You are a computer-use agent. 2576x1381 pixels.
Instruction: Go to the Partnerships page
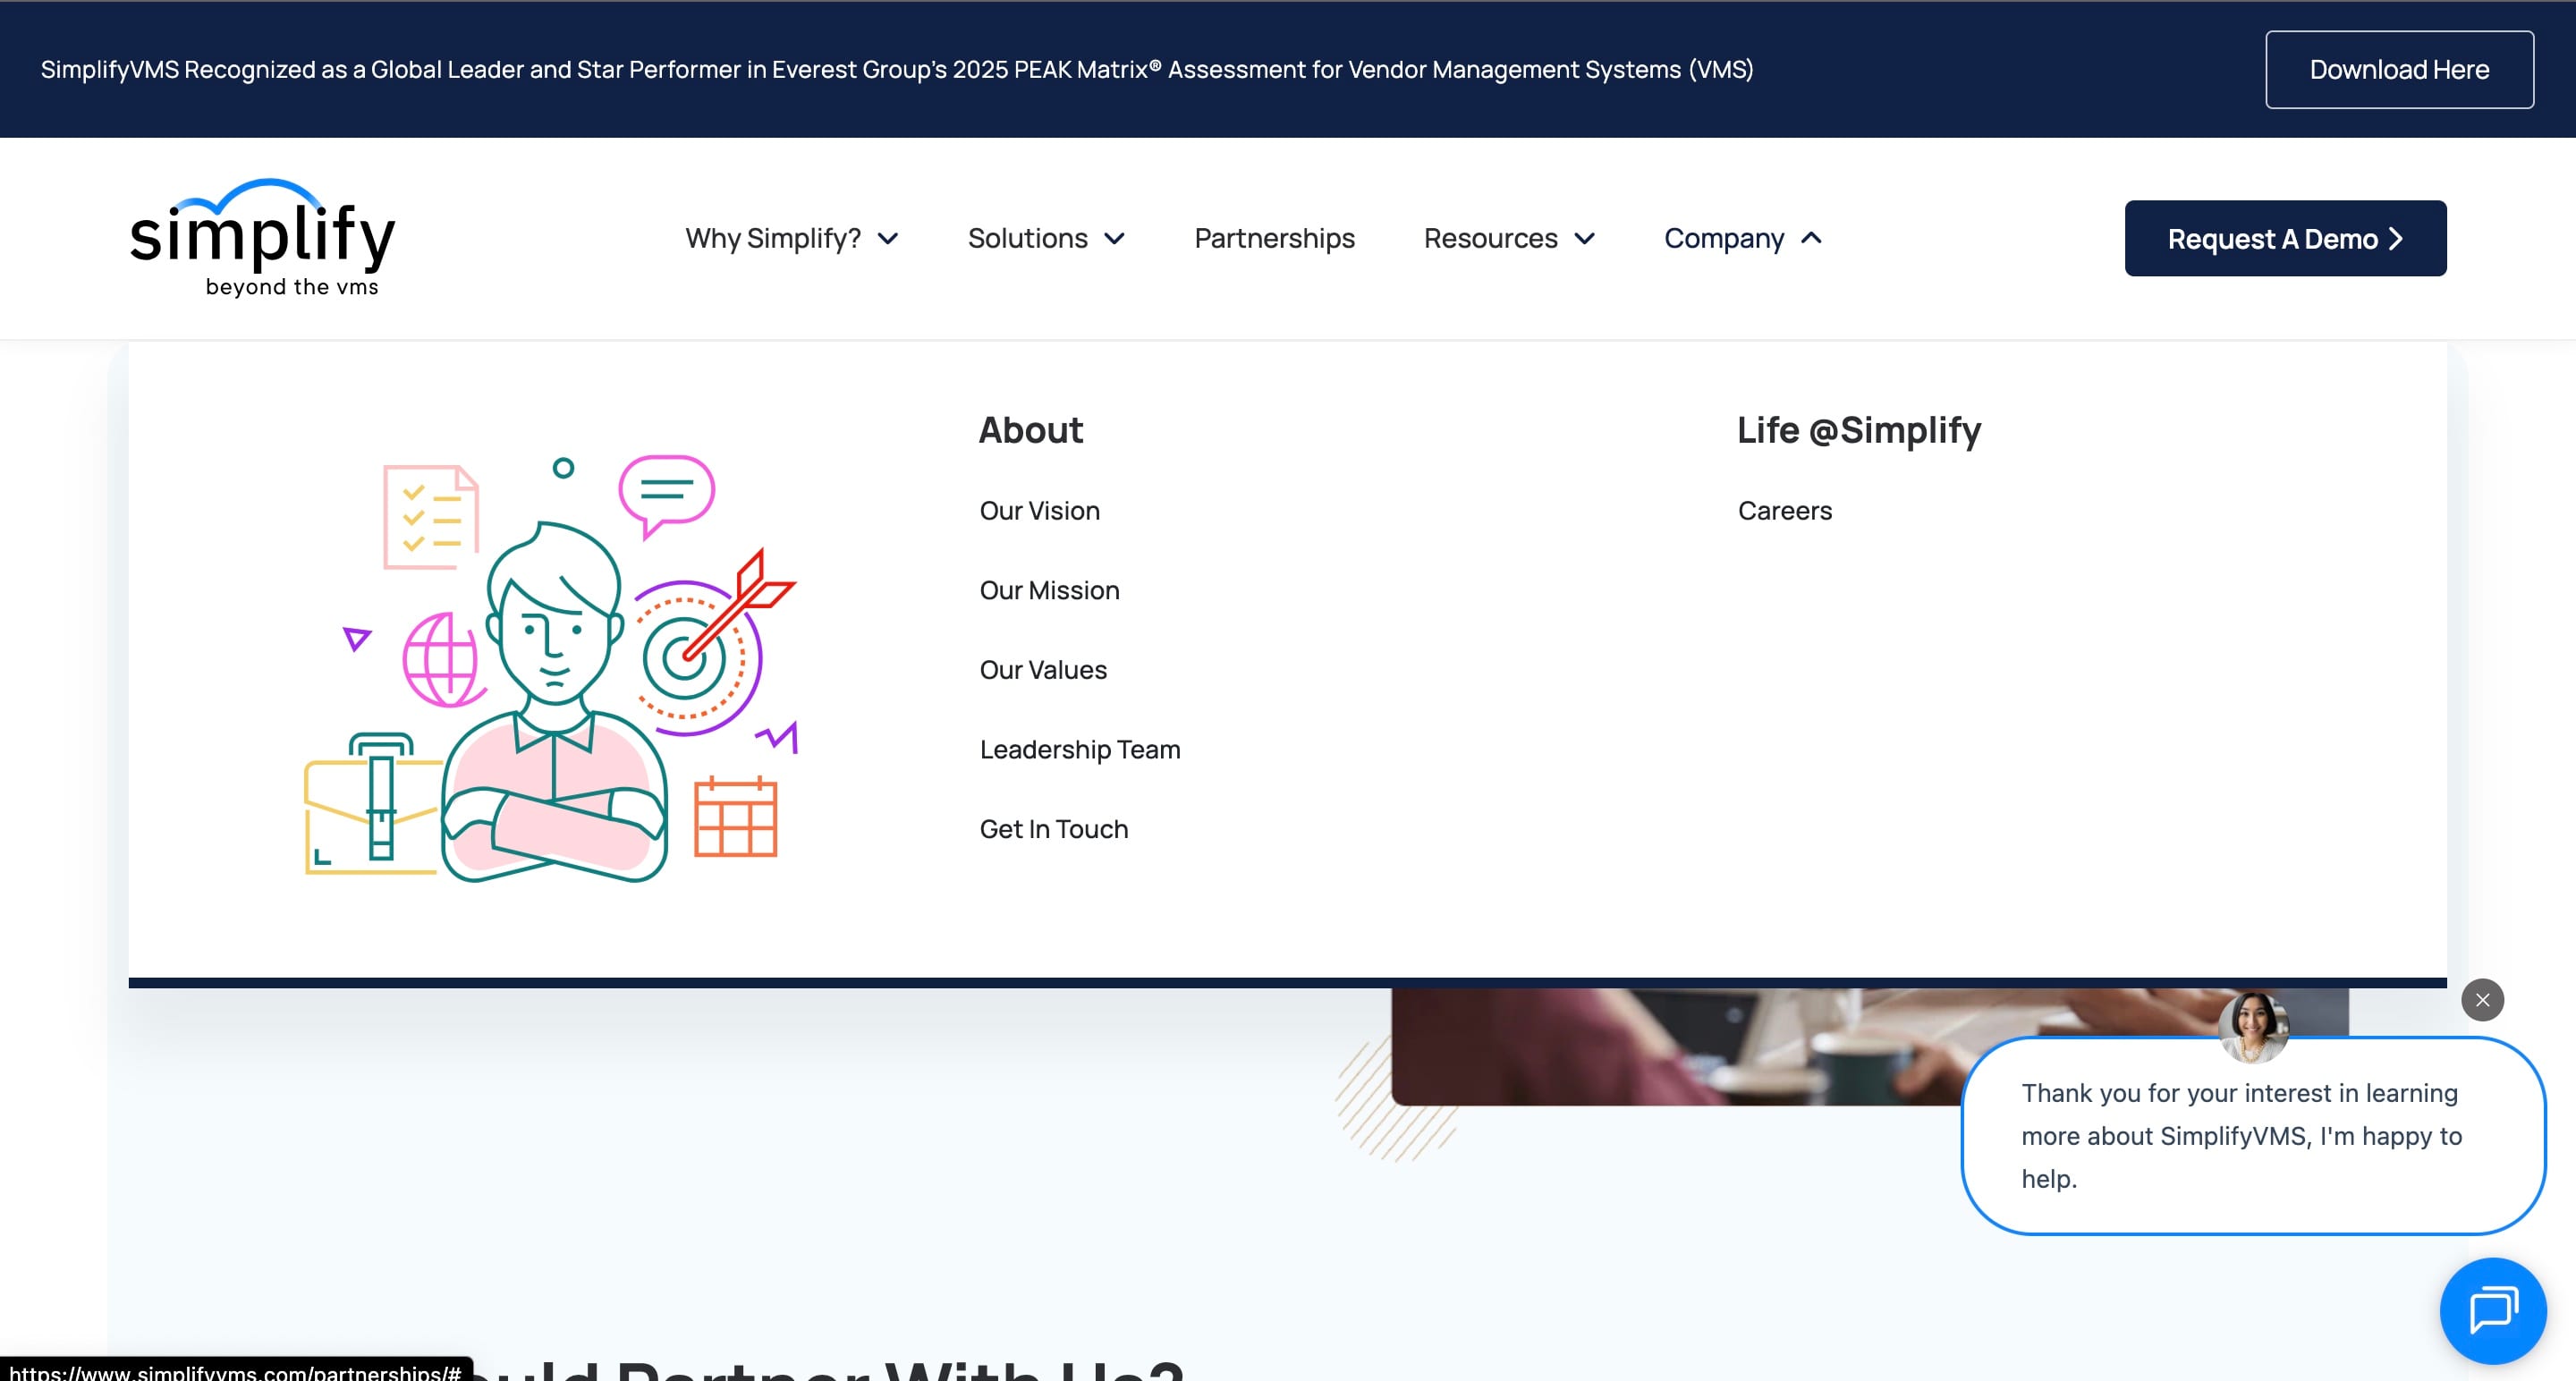(x=1274, y=238)
